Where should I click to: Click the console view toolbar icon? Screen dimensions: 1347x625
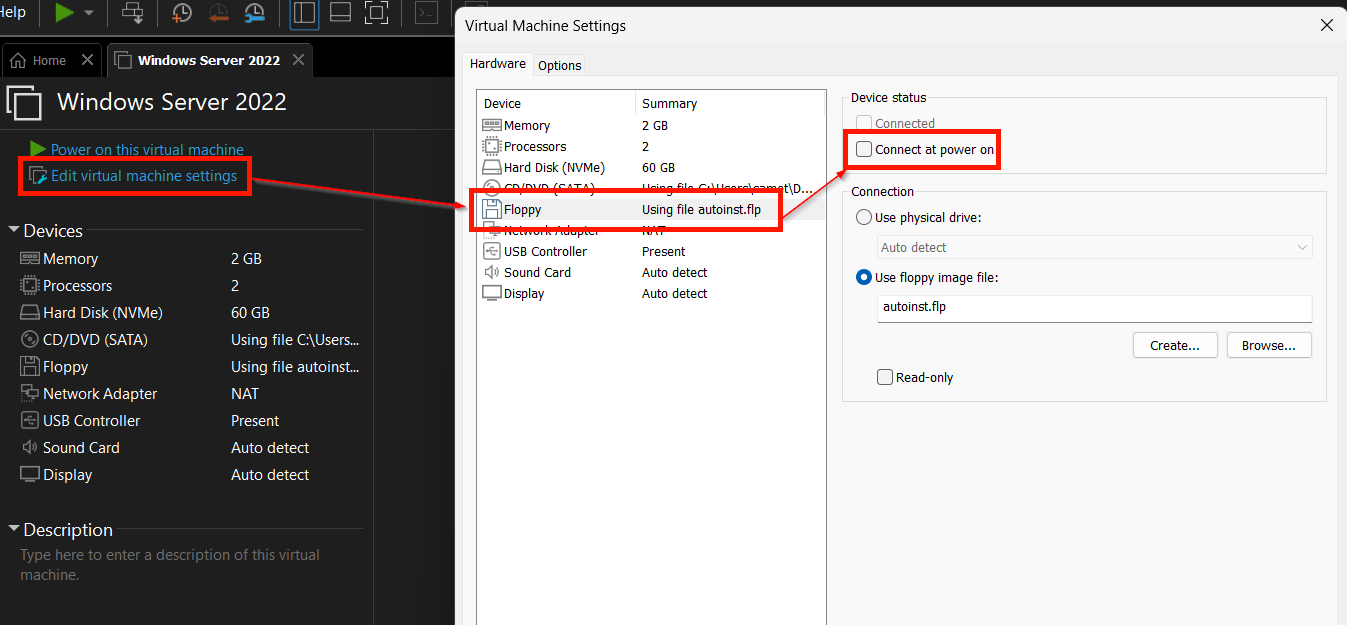coord(427,12)
